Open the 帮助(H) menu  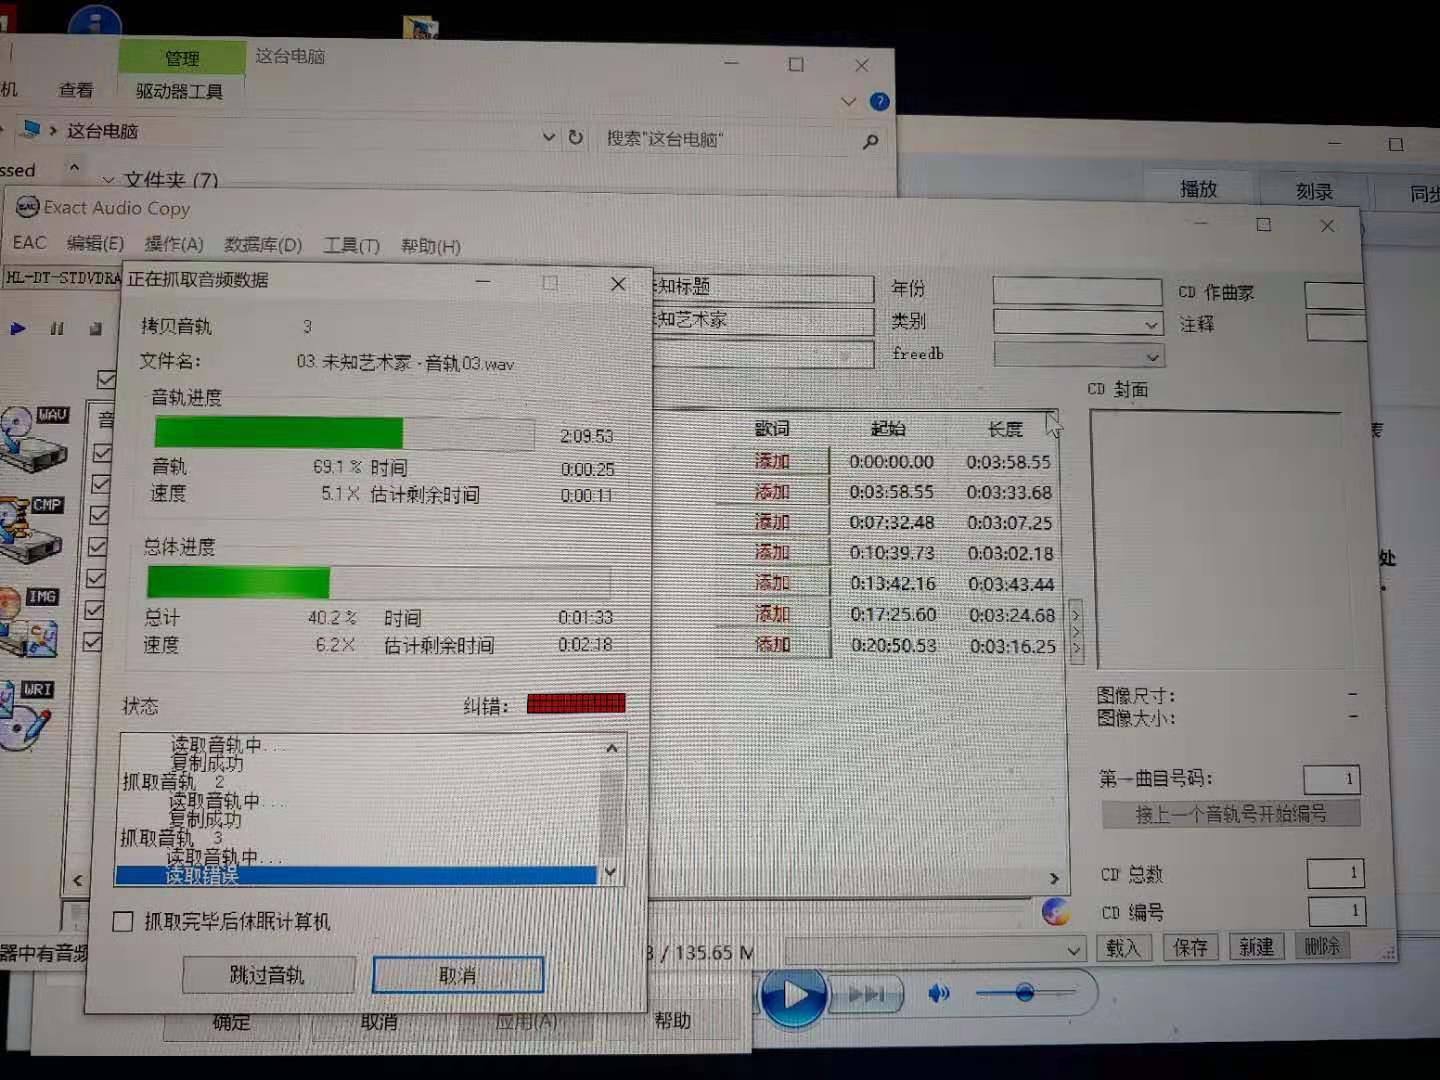click(431, 246)
